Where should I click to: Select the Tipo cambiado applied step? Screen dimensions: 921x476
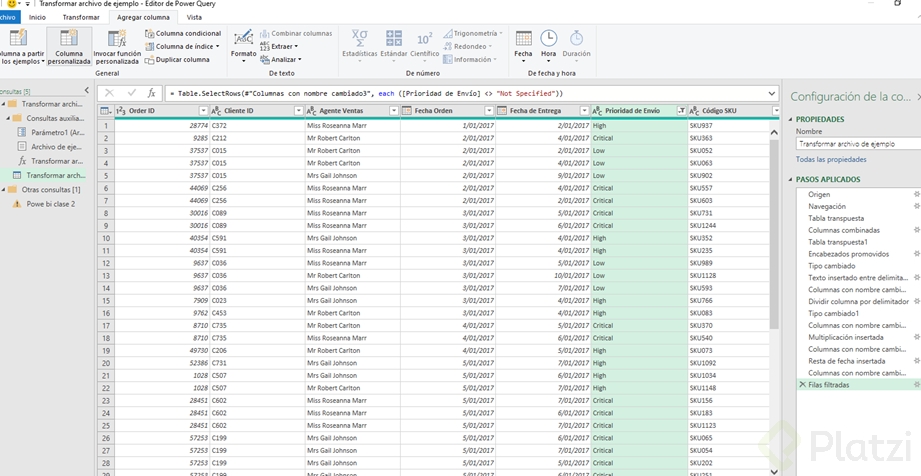coord(831,266)
